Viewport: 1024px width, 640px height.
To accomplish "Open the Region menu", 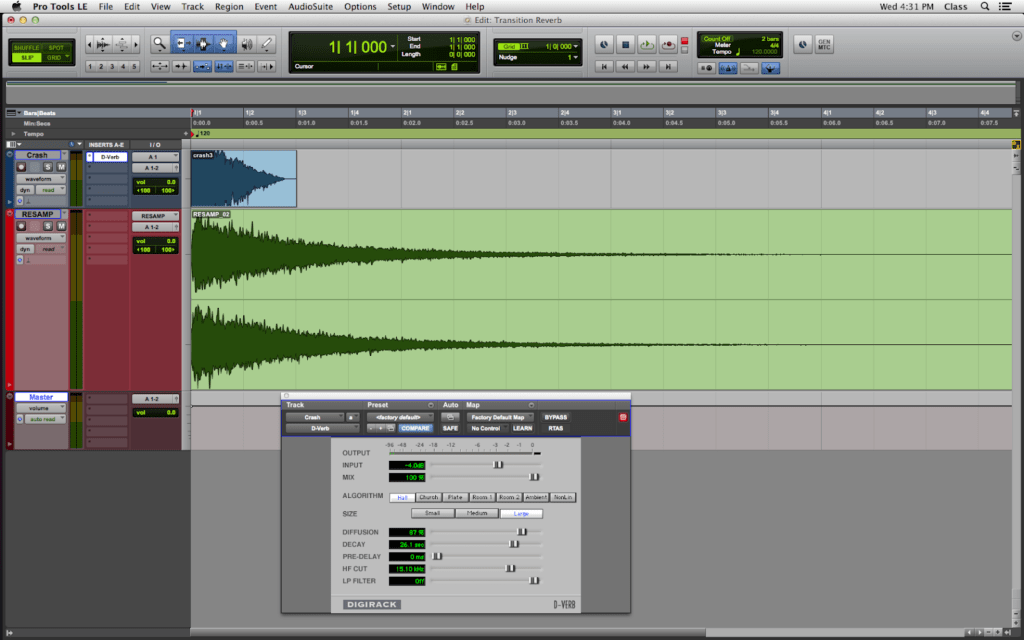I will [x=229, y=6].
